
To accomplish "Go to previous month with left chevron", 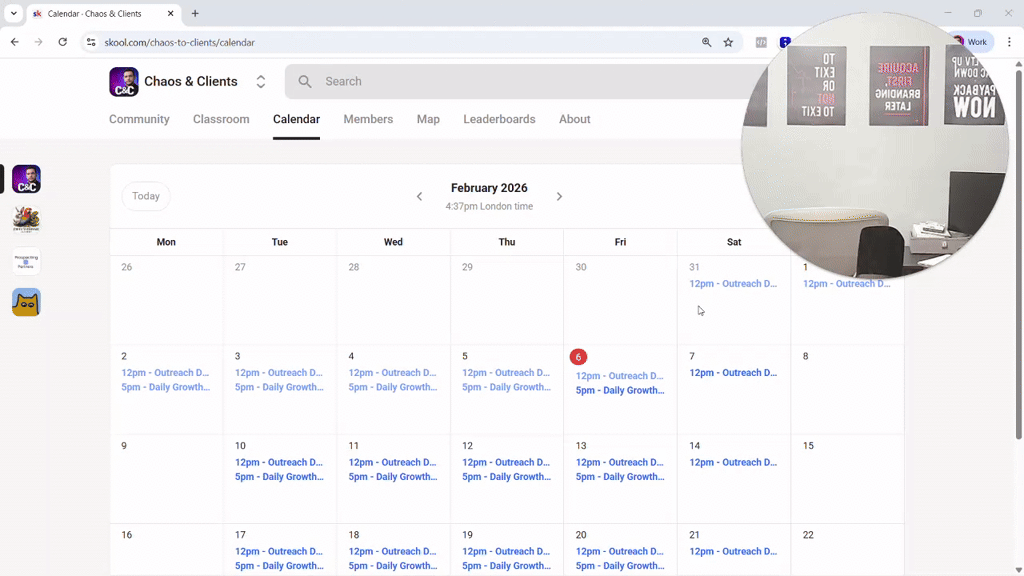I will [419, 196].
